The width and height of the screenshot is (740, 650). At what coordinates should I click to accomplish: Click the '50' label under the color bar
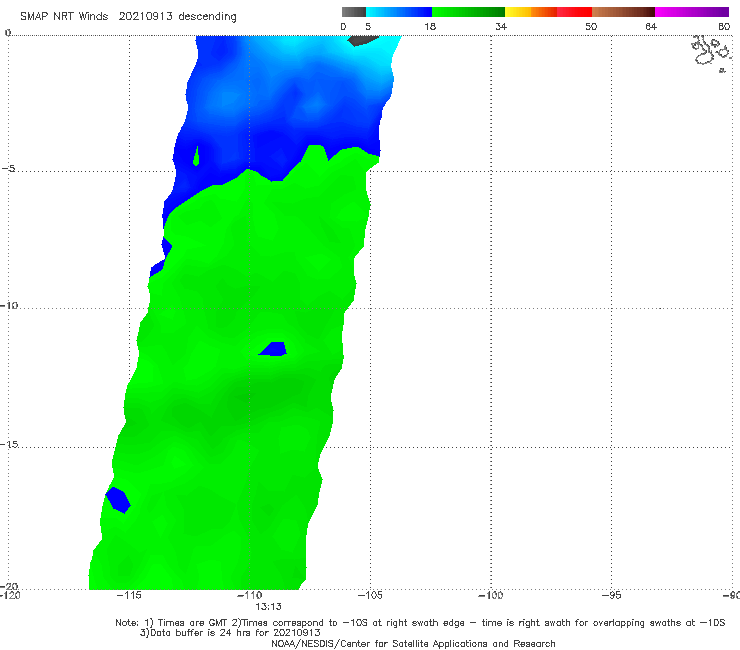pyautogui.click(x=591, y=26)
